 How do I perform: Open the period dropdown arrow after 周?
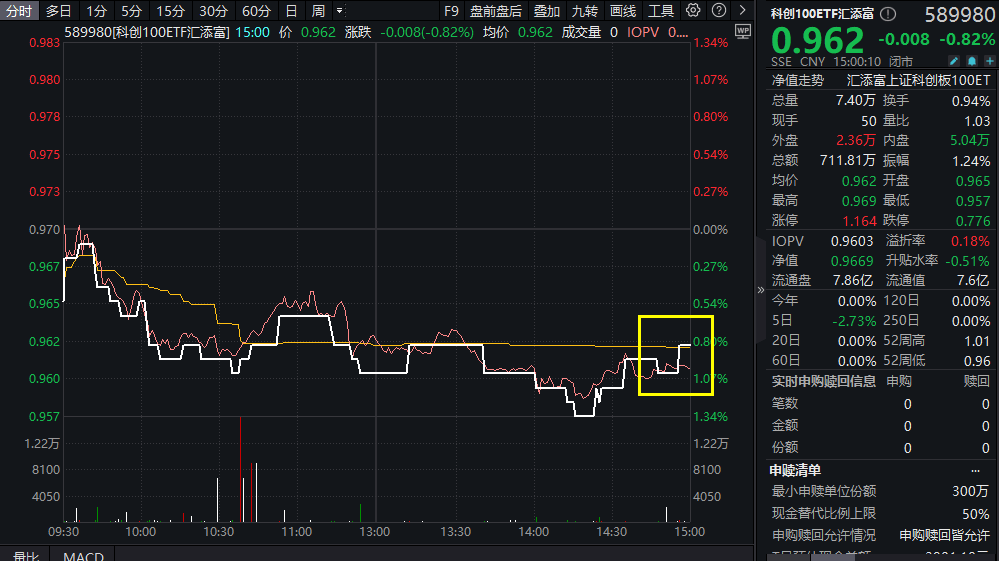click(340, 11)
